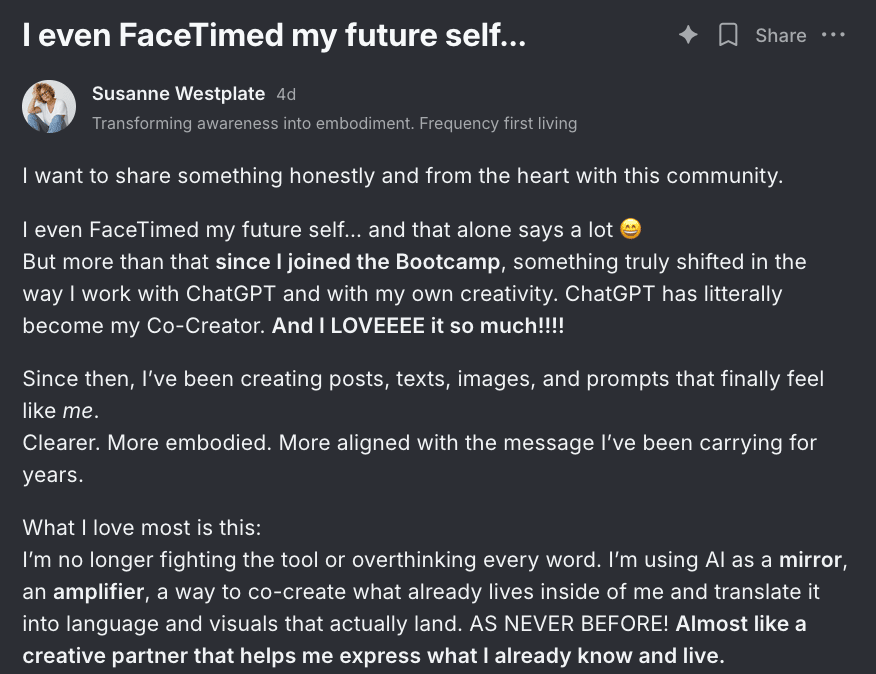The height and width of the screenshot is (674, 876).
Task: Click the author name Susanne Westplate
Action: tap(178, 94)
